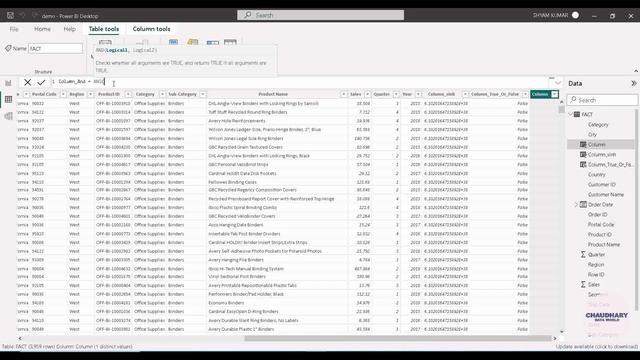Click the Save icon in title bar
The image size is (640, 360).
[10, 16]
